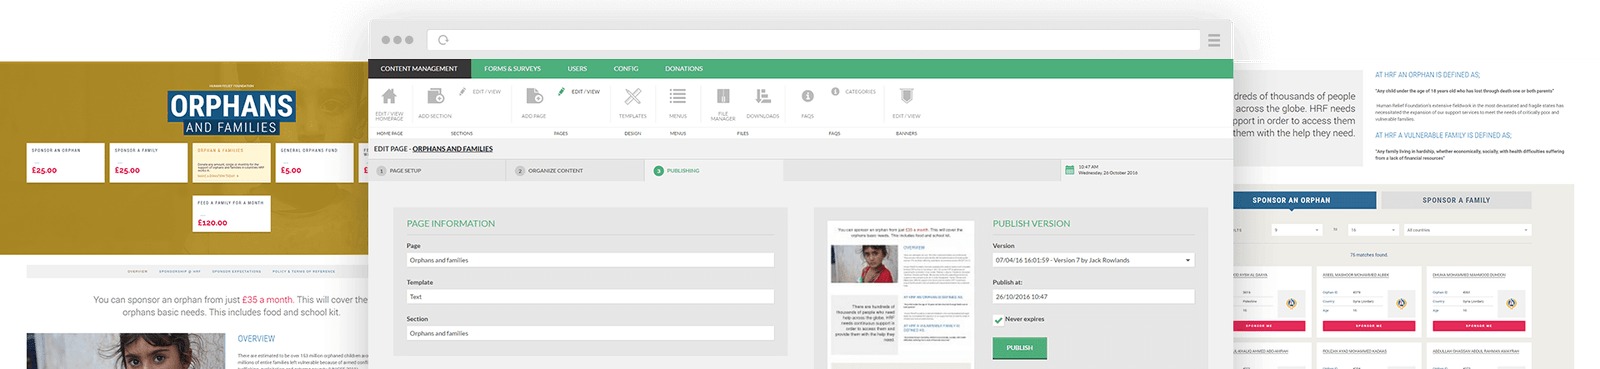Open the FAQs info icon
Screen dimensions: 1600x369
(x=807, y=96)
